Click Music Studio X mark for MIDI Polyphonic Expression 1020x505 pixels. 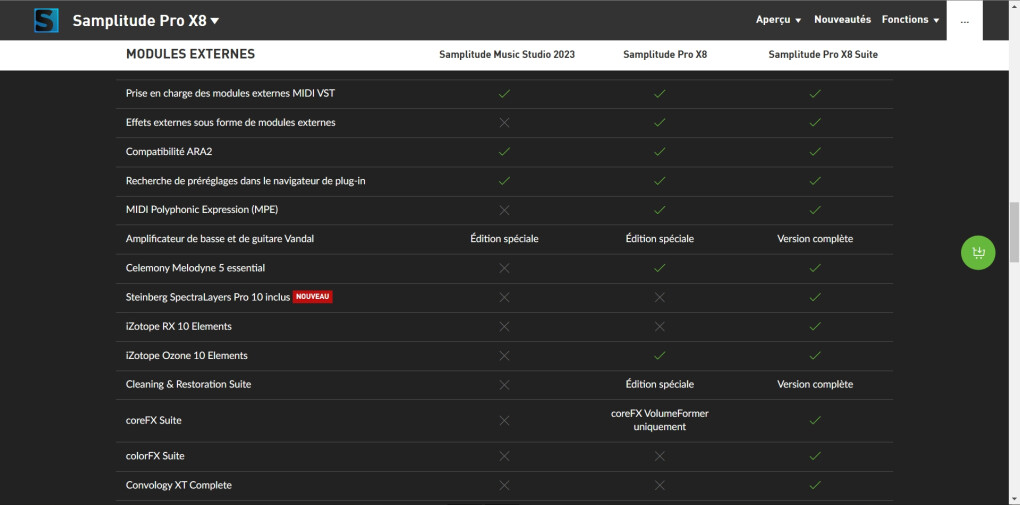pyautogui.click(x=504, y=210)
